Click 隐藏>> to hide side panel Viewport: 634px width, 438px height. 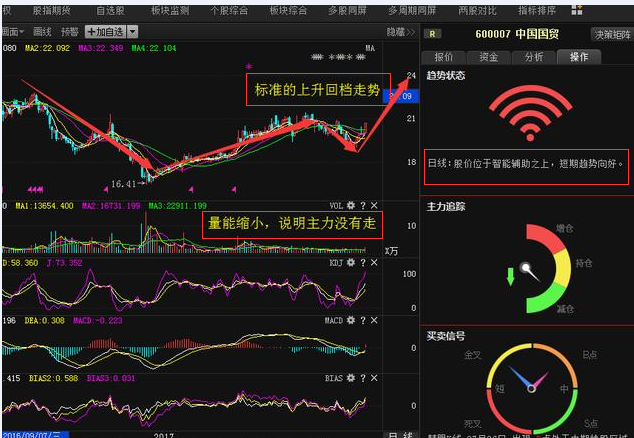[x=401, y=32]
